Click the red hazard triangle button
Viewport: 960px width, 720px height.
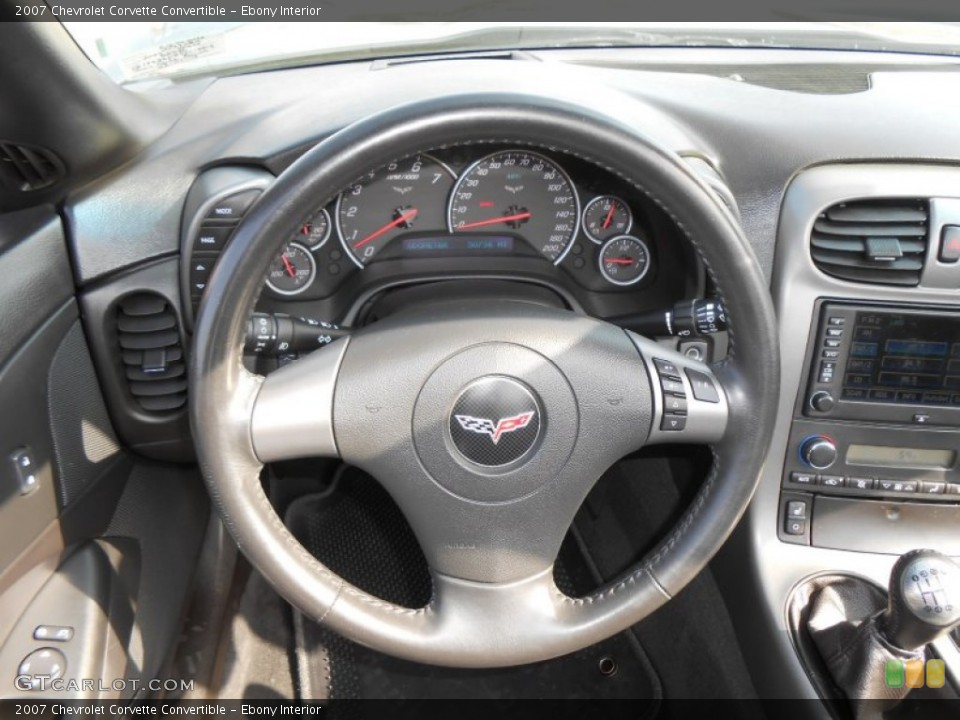[950, 244]
